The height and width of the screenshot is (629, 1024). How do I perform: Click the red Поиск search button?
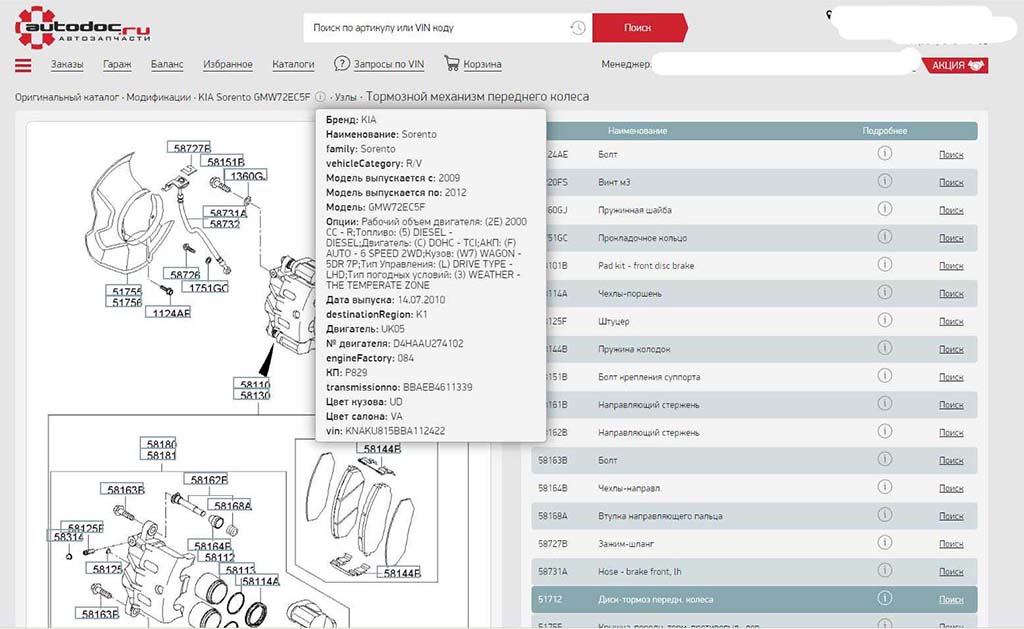(637, 28)
